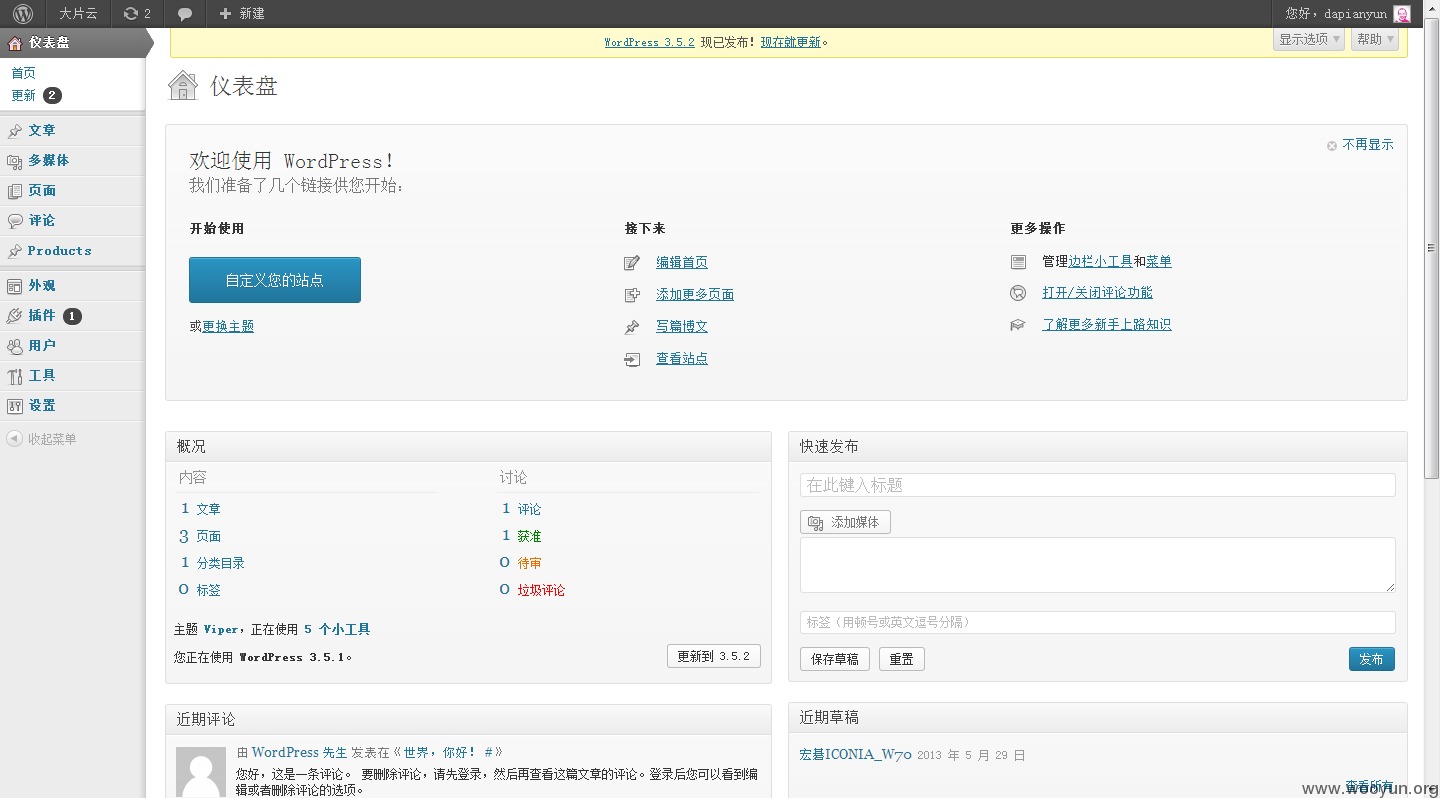The width and height of the screenshot is (1440, 798).
Task: Click 文章 count link in 概况
Action: click(x=208, y=509)
